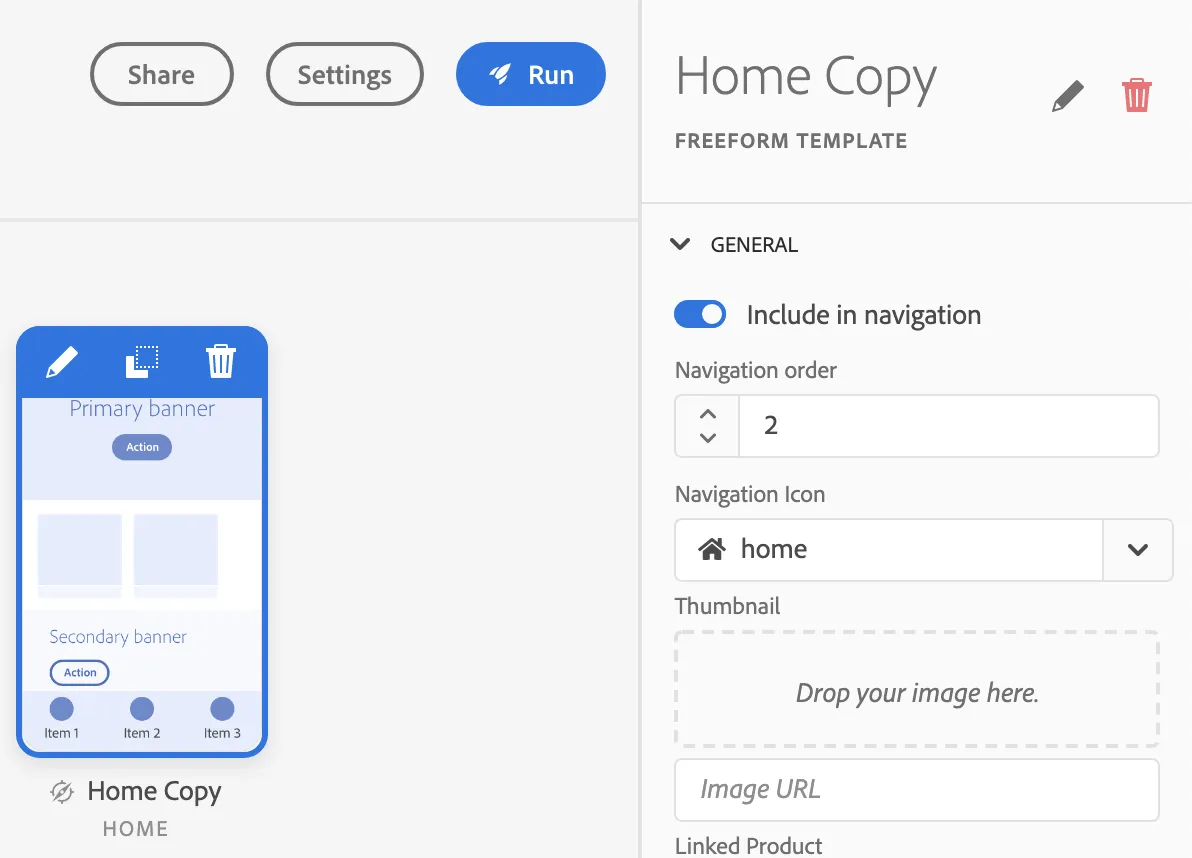This screenshot has height=858, width=1192.
Task: Open the Navigation Icon dropdown arrow
Action: coord(1138,549)
